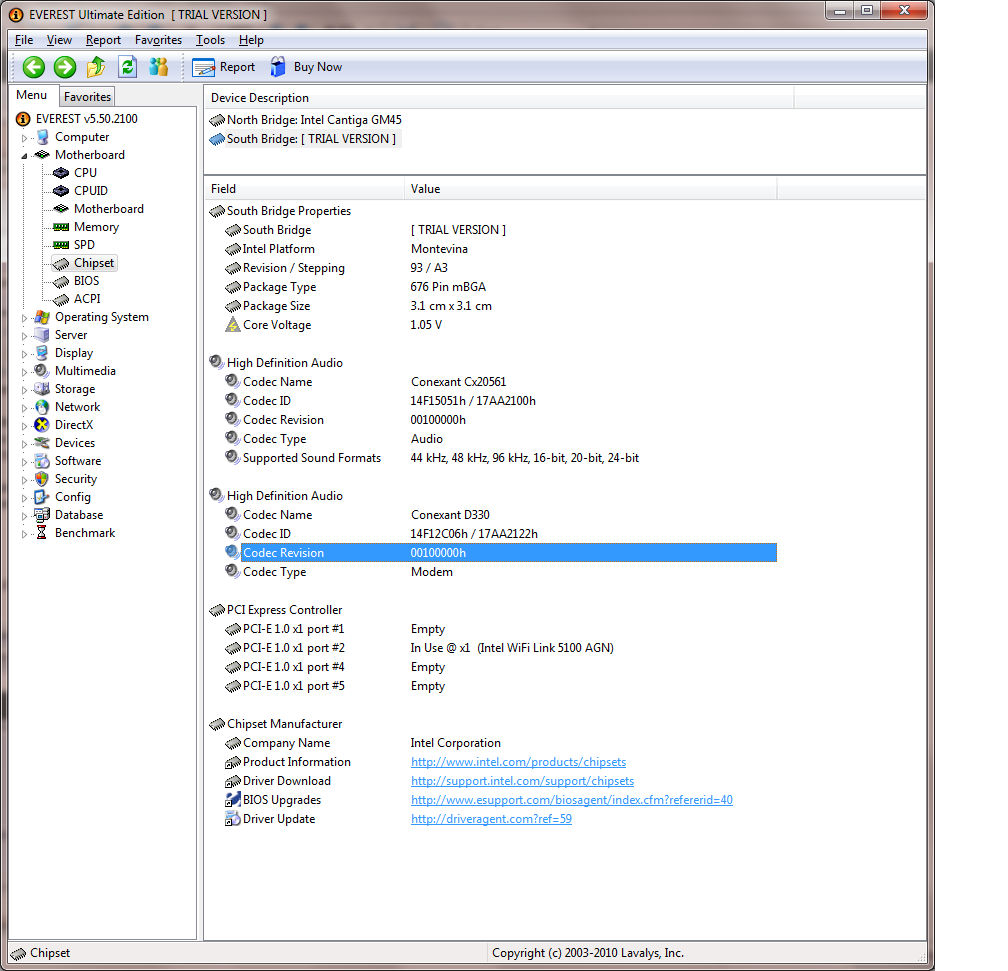Expand the DirectX tree node
The image size is (1008, 971).
pyautogui.click(x=24, y=426)
